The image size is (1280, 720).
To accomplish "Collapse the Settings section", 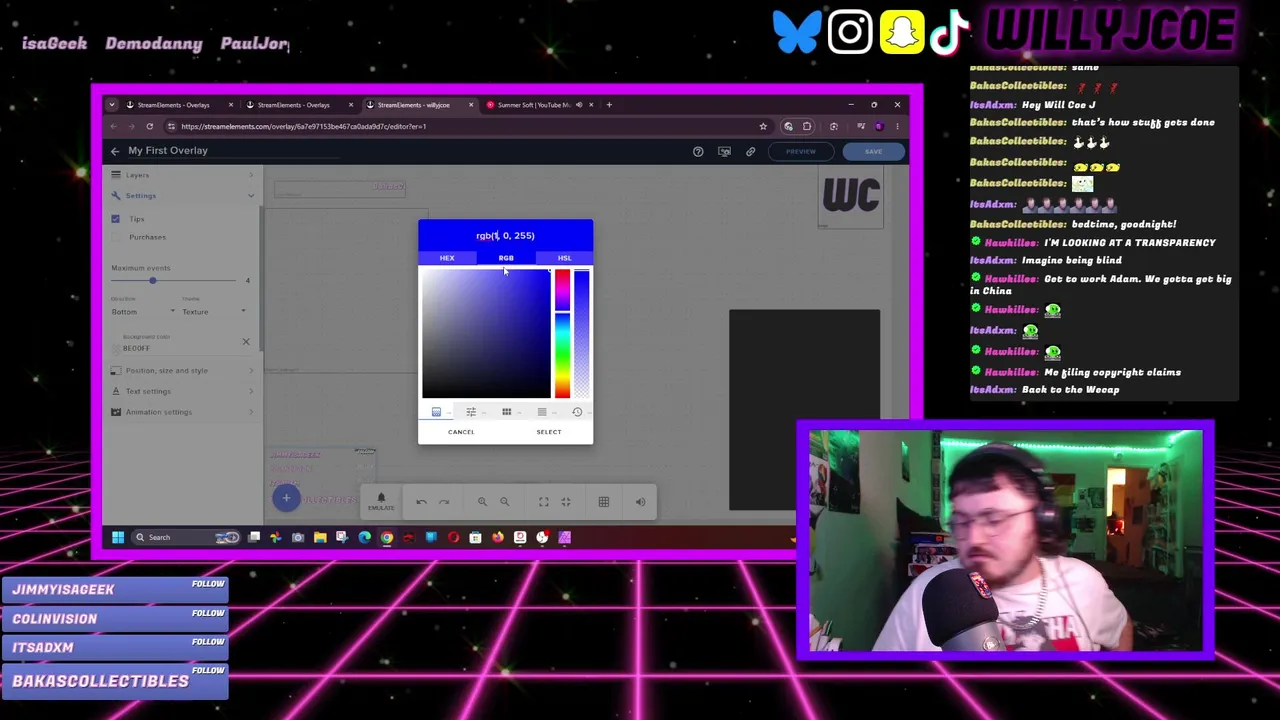I will click(183, 195).
